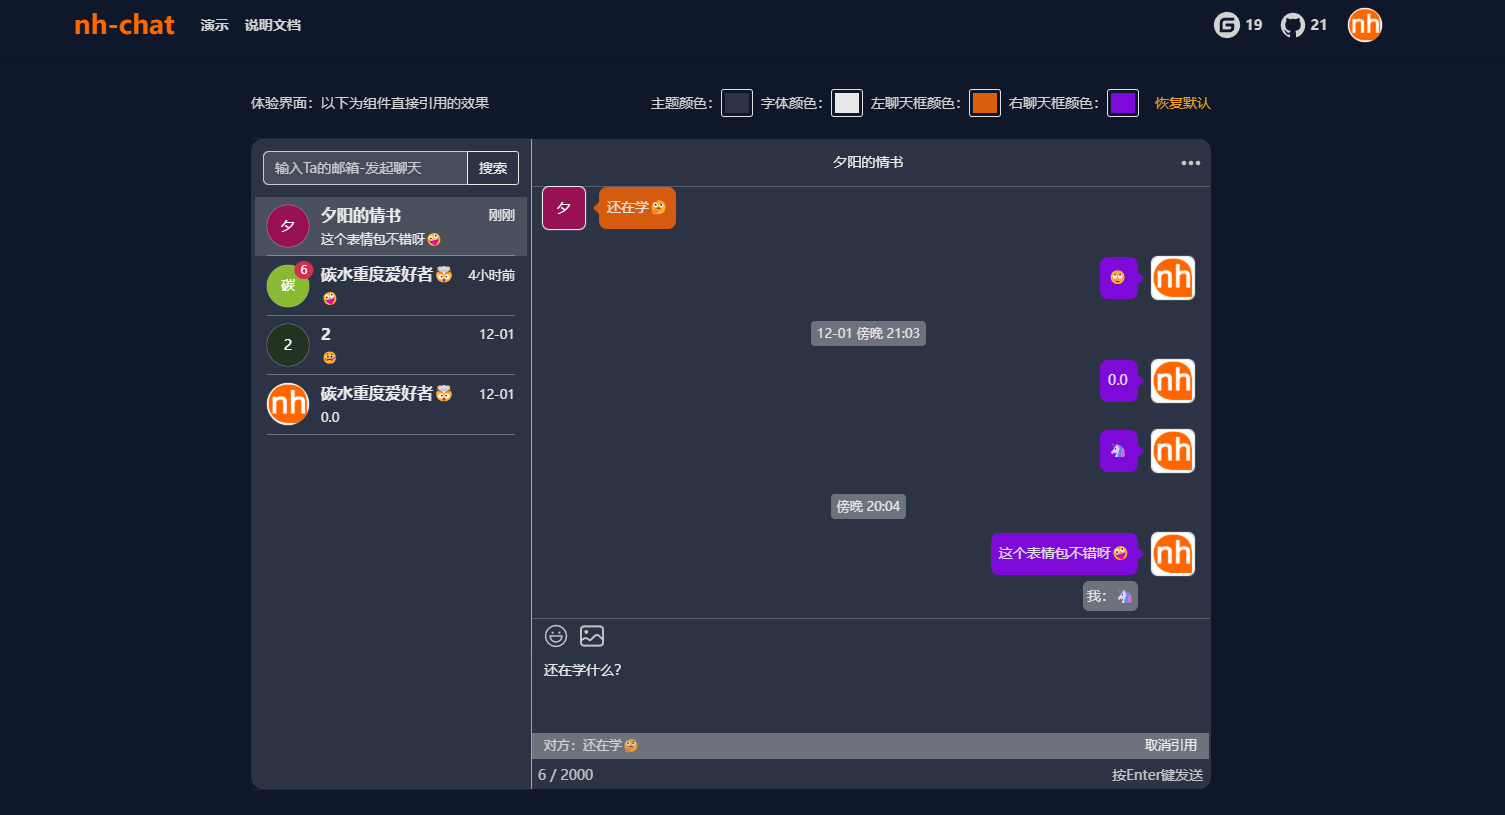The width and height of the screenshot is (1505, 815).
Task: Click the nh user avatar in header
Action: coord(1364,25)
